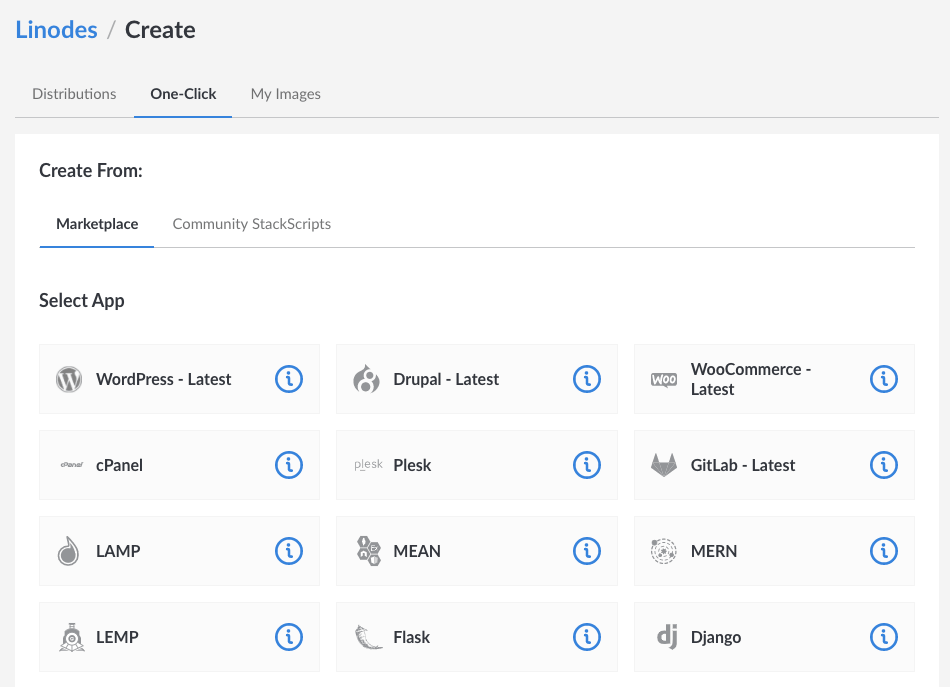This screenshot has width=950, height=687.
Task: Switch to the My Images tab
Action: click(x=286, y=93)
